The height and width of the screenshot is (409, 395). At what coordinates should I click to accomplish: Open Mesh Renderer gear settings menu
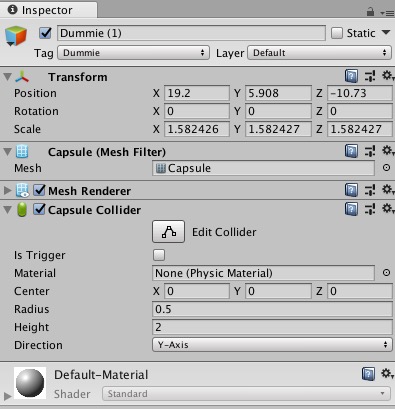coord(387,190)
